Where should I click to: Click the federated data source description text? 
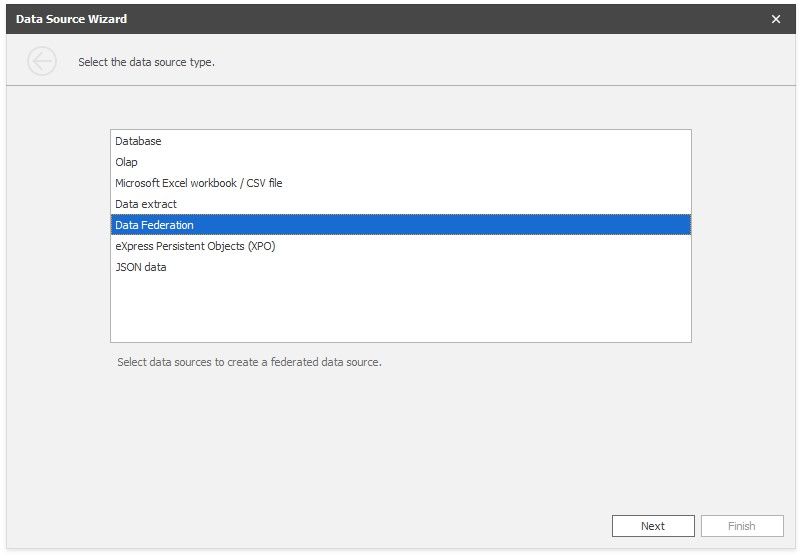click(x=249, y=362)
